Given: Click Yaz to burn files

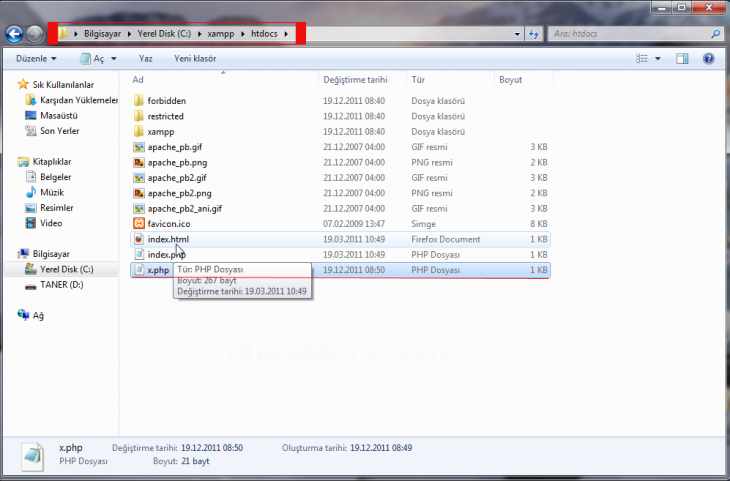Looking at the screenshot, I should 145,58.
